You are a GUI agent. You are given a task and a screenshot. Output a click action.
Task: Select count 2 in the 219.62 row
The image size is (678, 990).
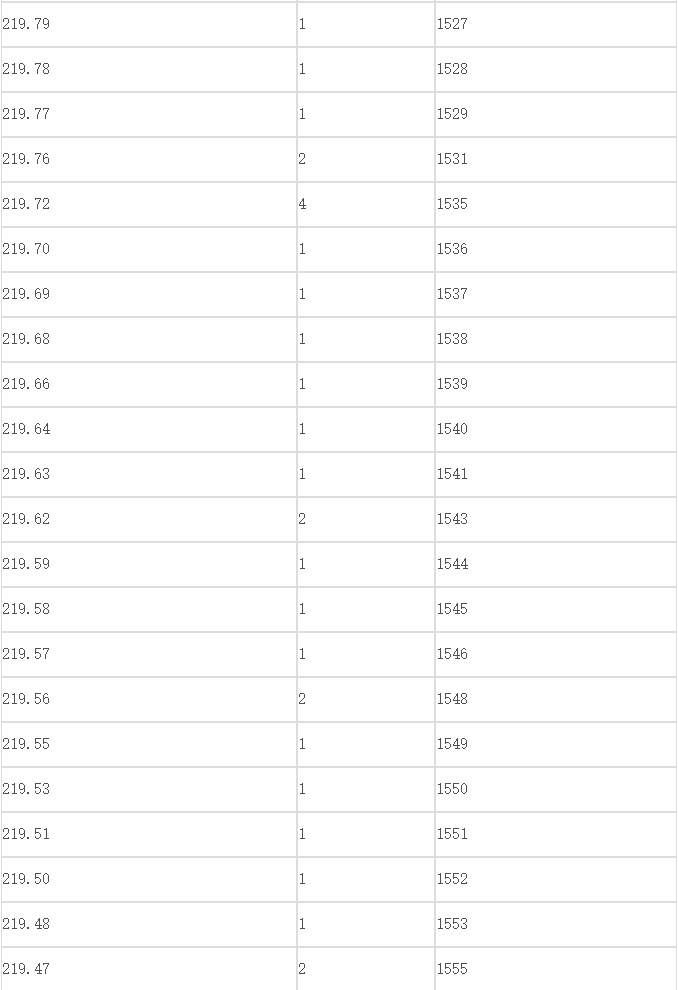[x=366, y=519]
